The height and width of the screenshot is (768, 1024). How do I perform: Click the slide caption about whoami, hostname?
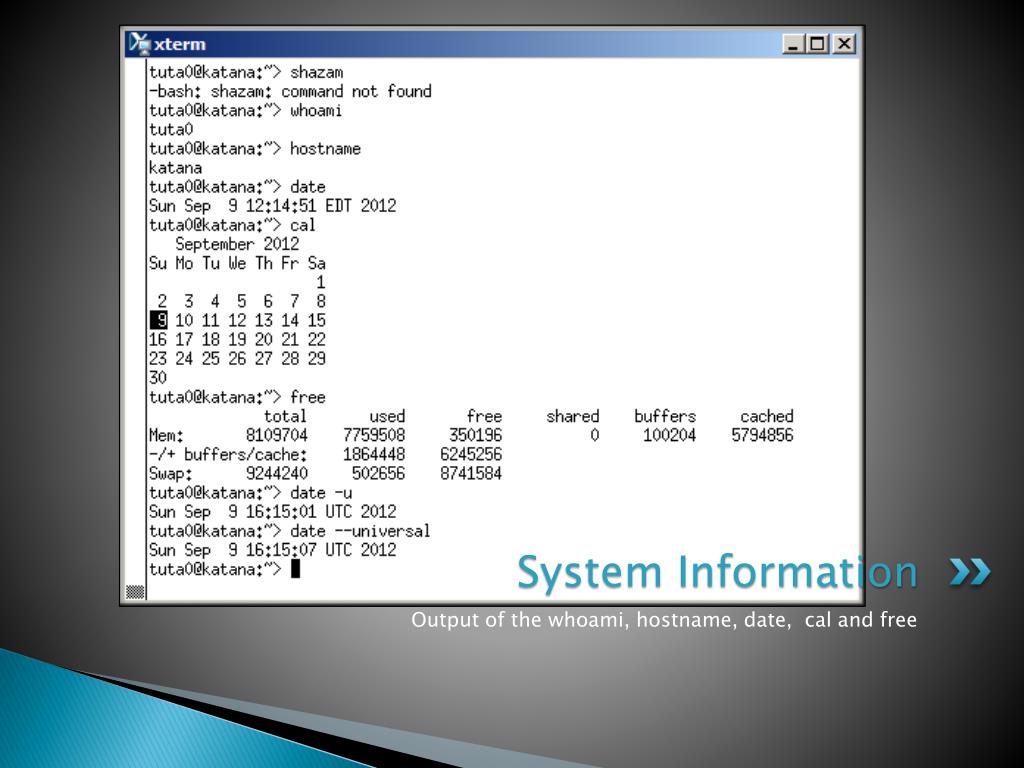[664, 620]
